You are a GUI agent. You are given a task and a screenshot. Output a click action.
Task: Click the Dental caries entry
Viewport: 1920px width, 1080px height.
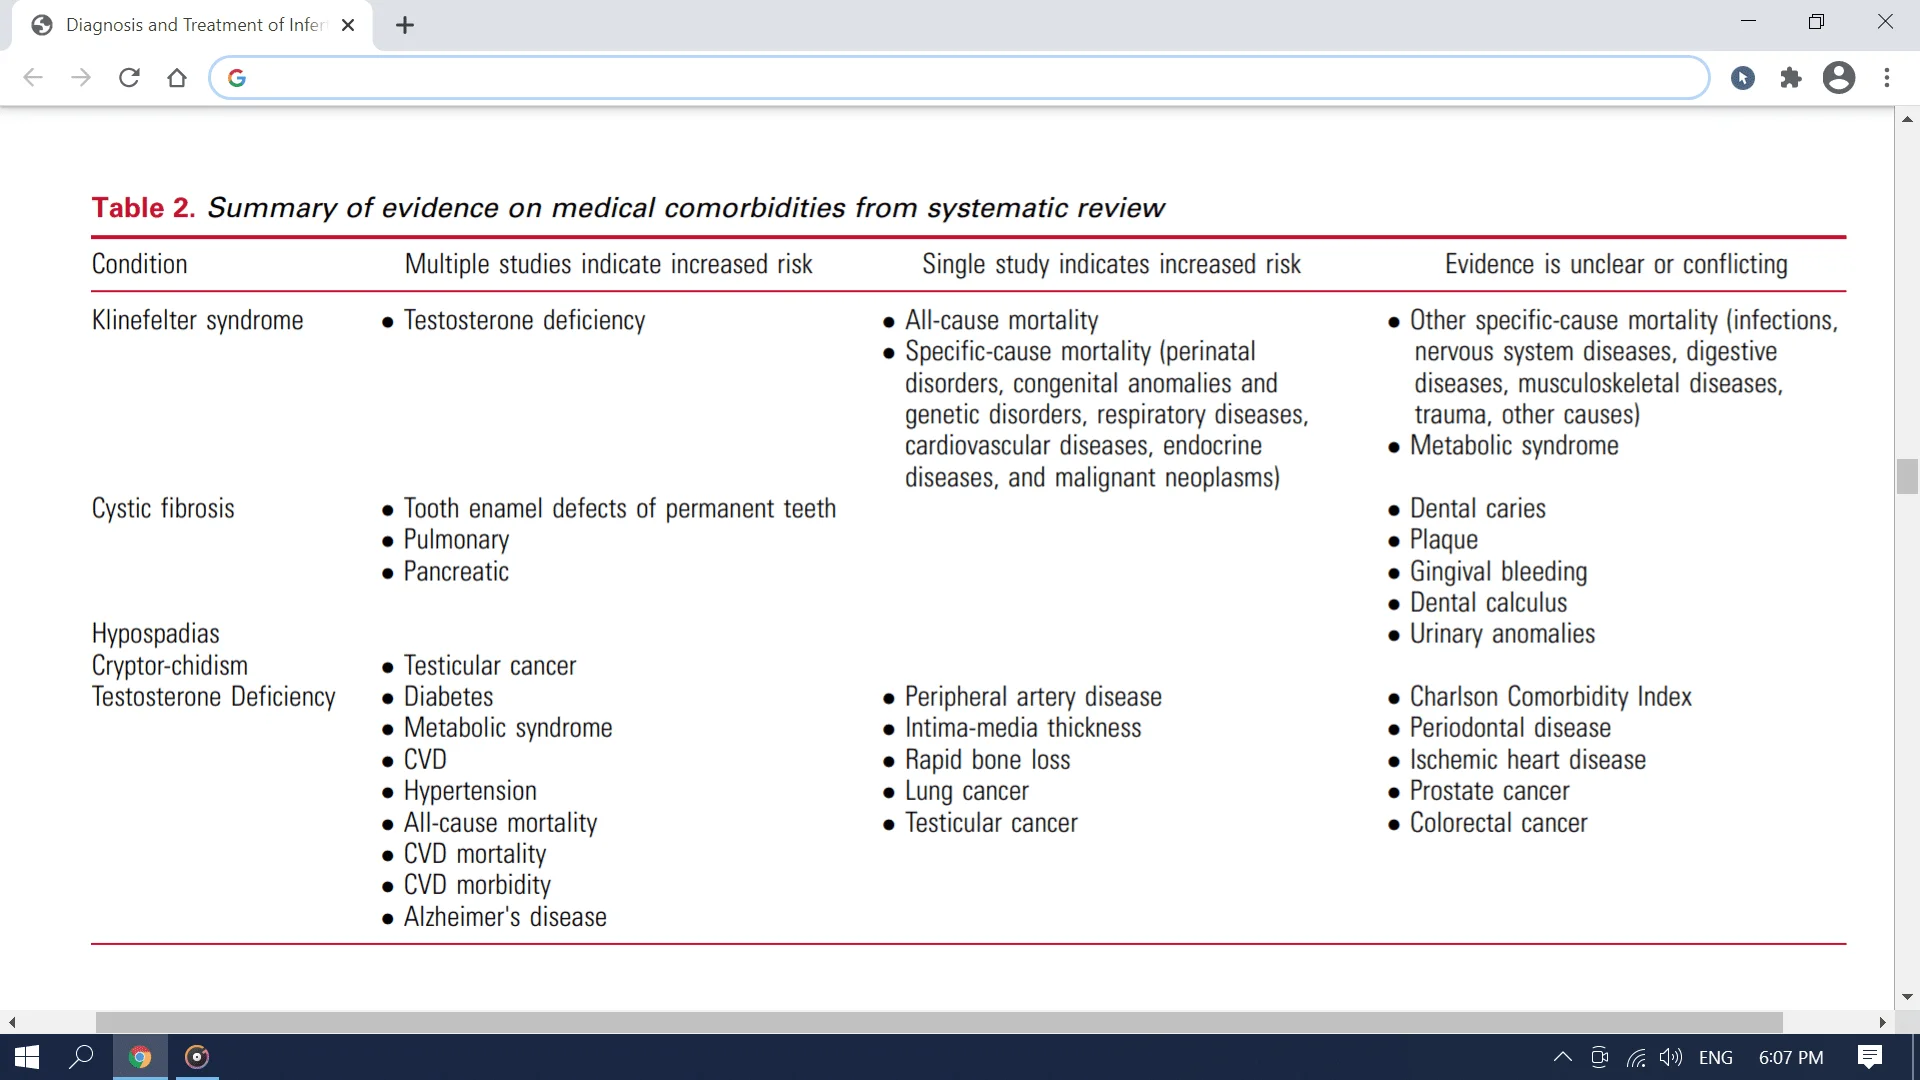click(x=1477, y=508)
